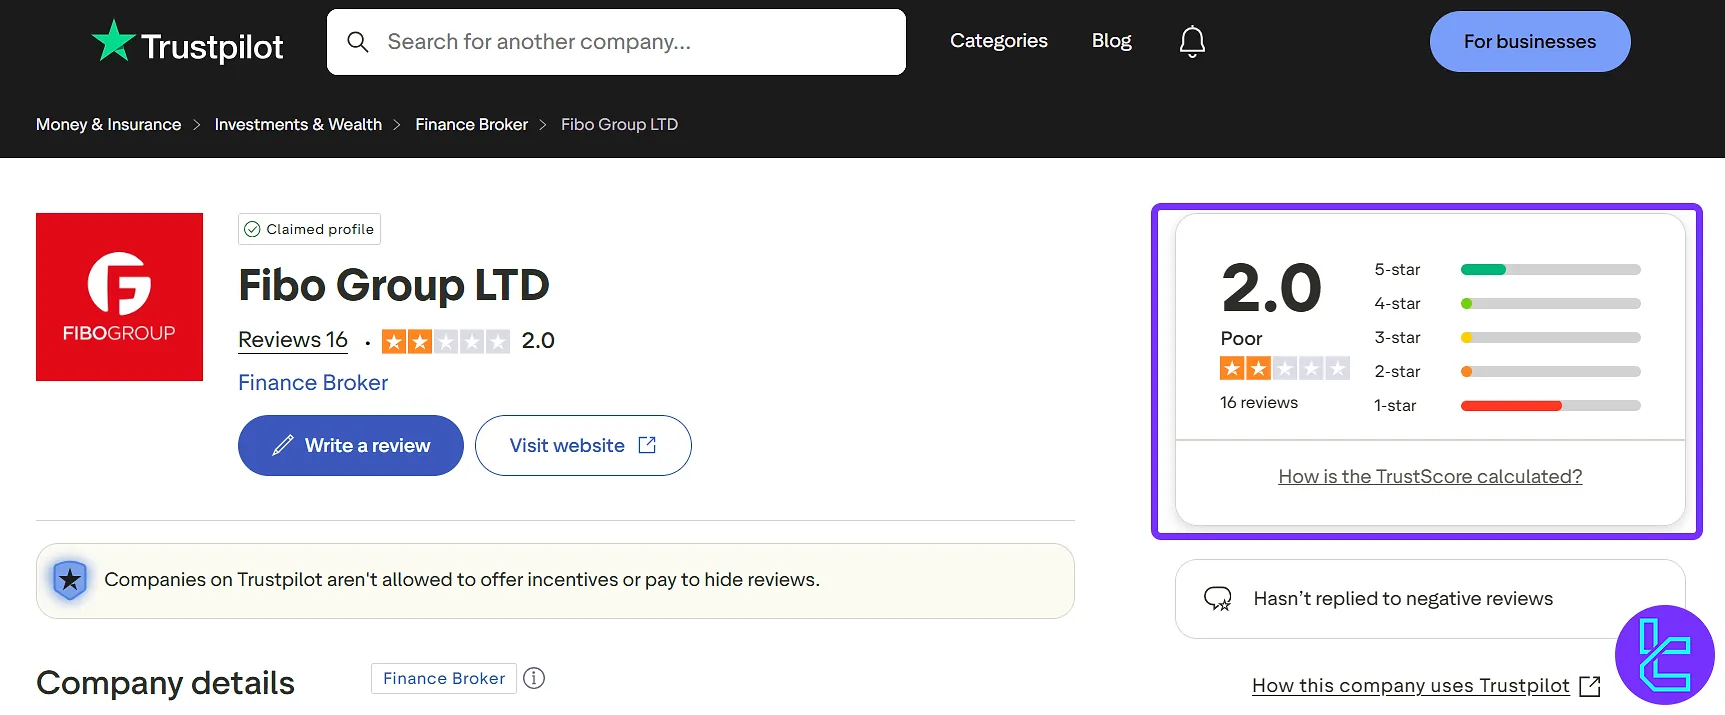Go to Investments & Wealth breadcrumb
Screen dimensions: 1725x715
(x=298, y=125)
